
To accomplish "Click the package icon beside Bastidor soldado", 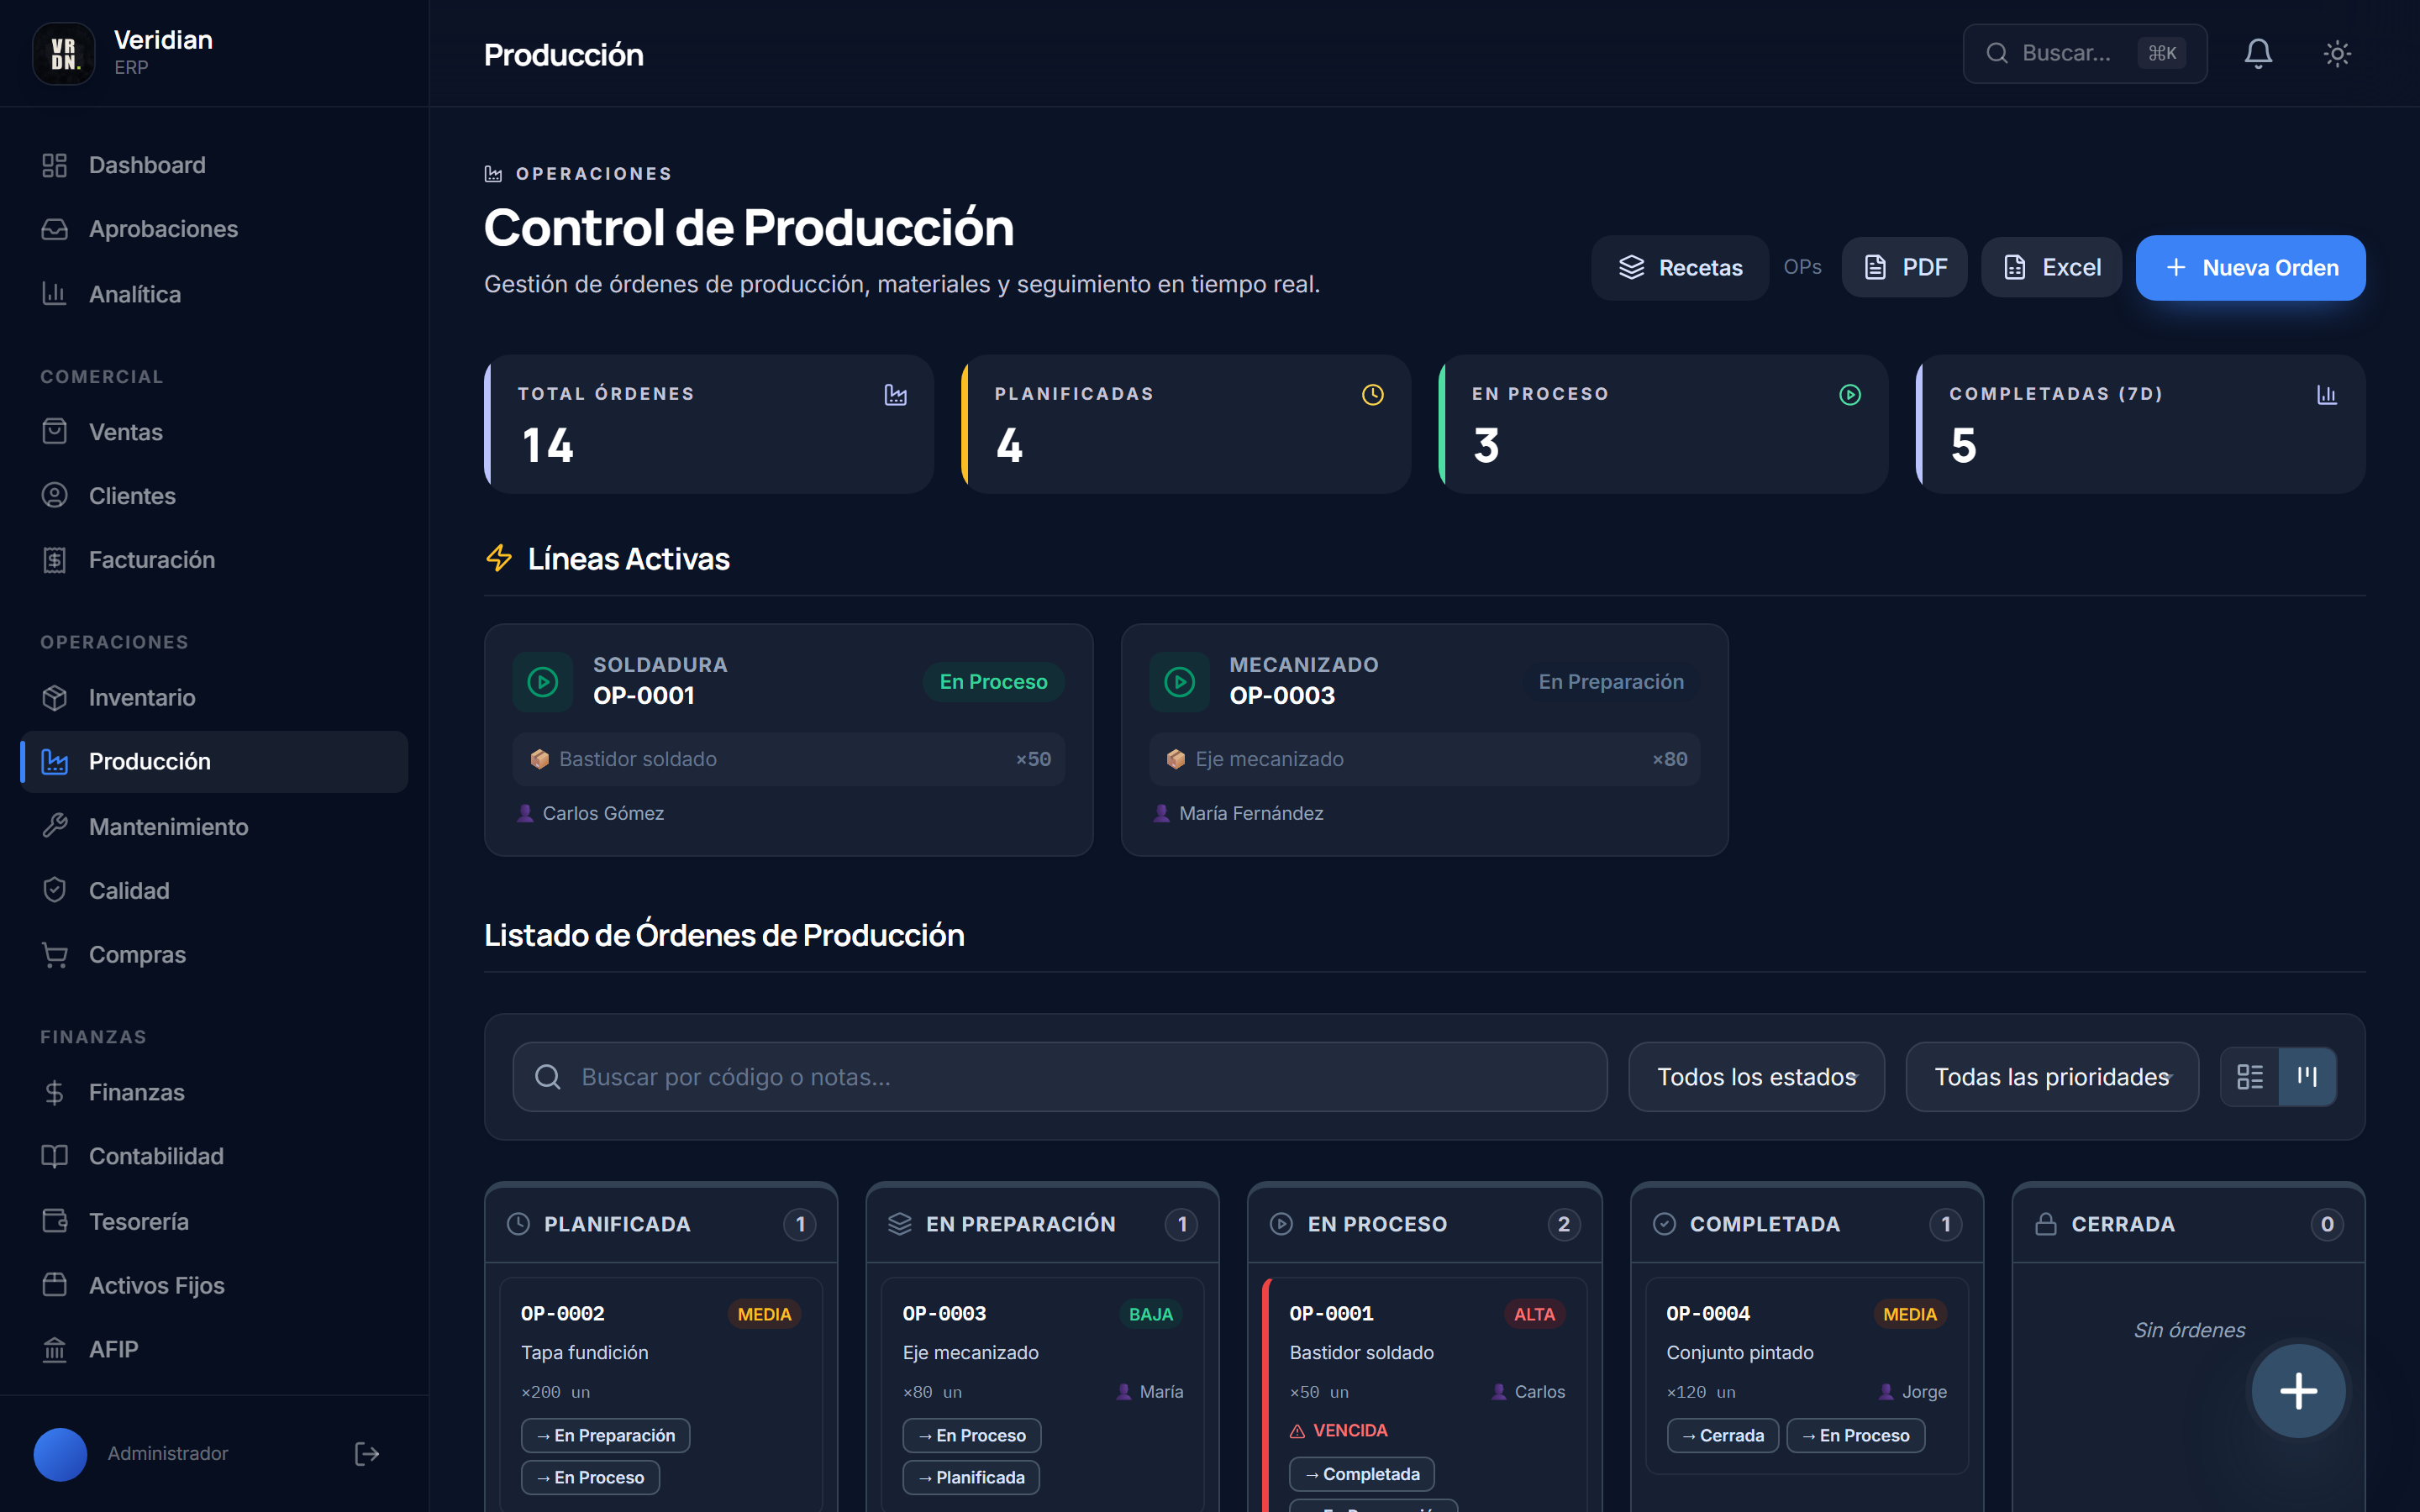I will 540,759.
